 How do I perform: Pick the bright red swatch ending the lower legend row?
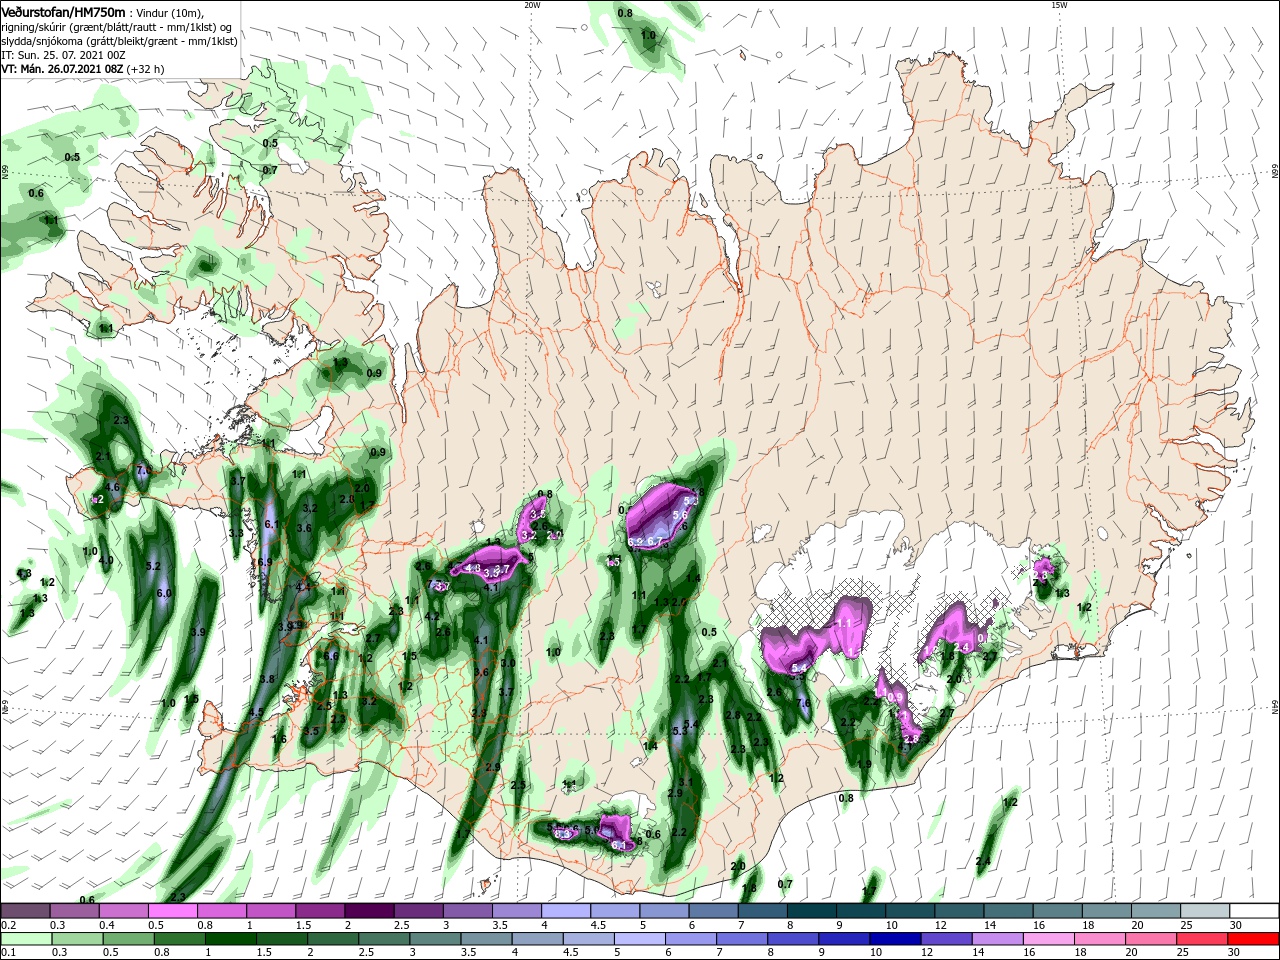[x=1255, y=939]
